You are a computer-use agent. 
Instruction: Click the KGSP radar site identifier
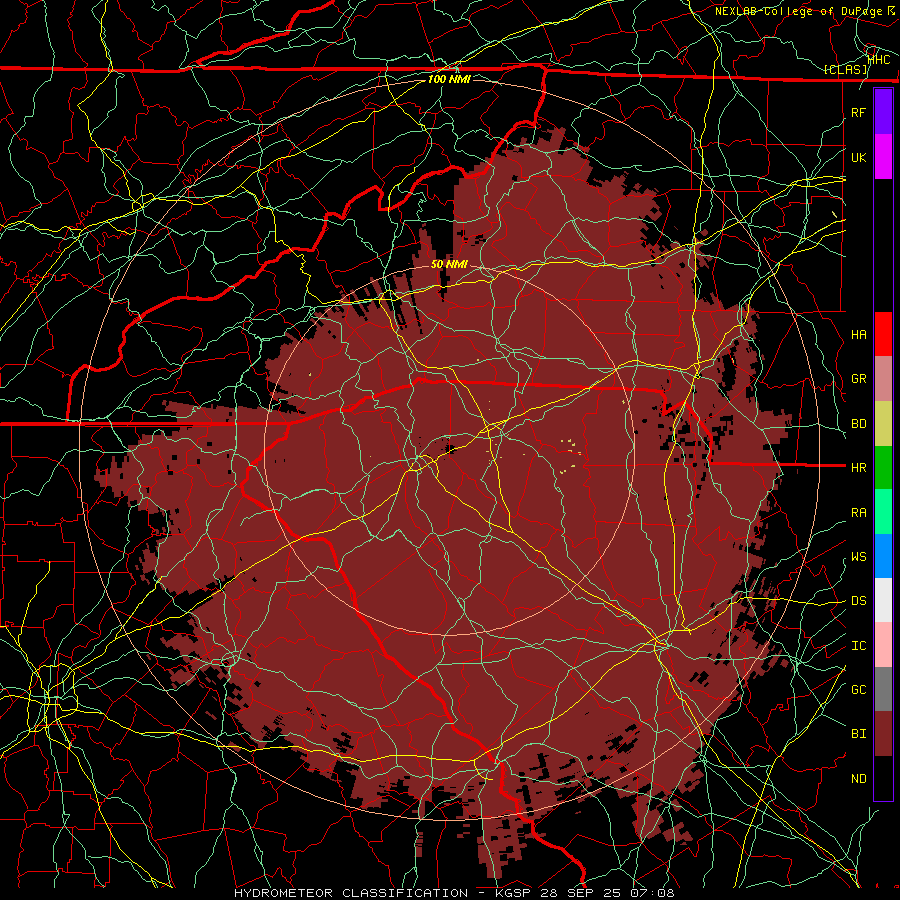pyautogui.click(x=514, y=893)
